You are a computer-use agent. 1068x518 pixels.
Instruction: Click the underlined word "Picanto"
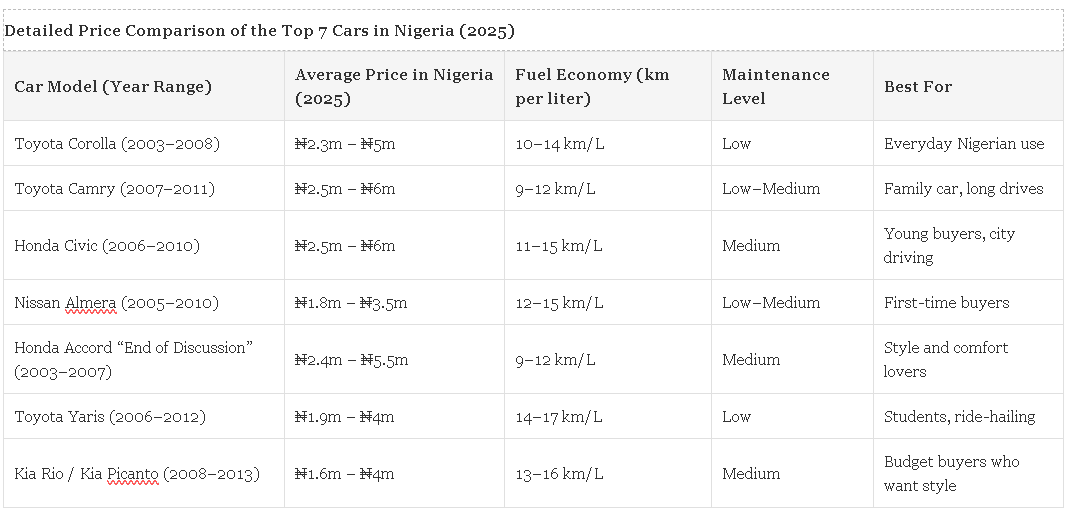pyautogui.click(x=133, y=474)
